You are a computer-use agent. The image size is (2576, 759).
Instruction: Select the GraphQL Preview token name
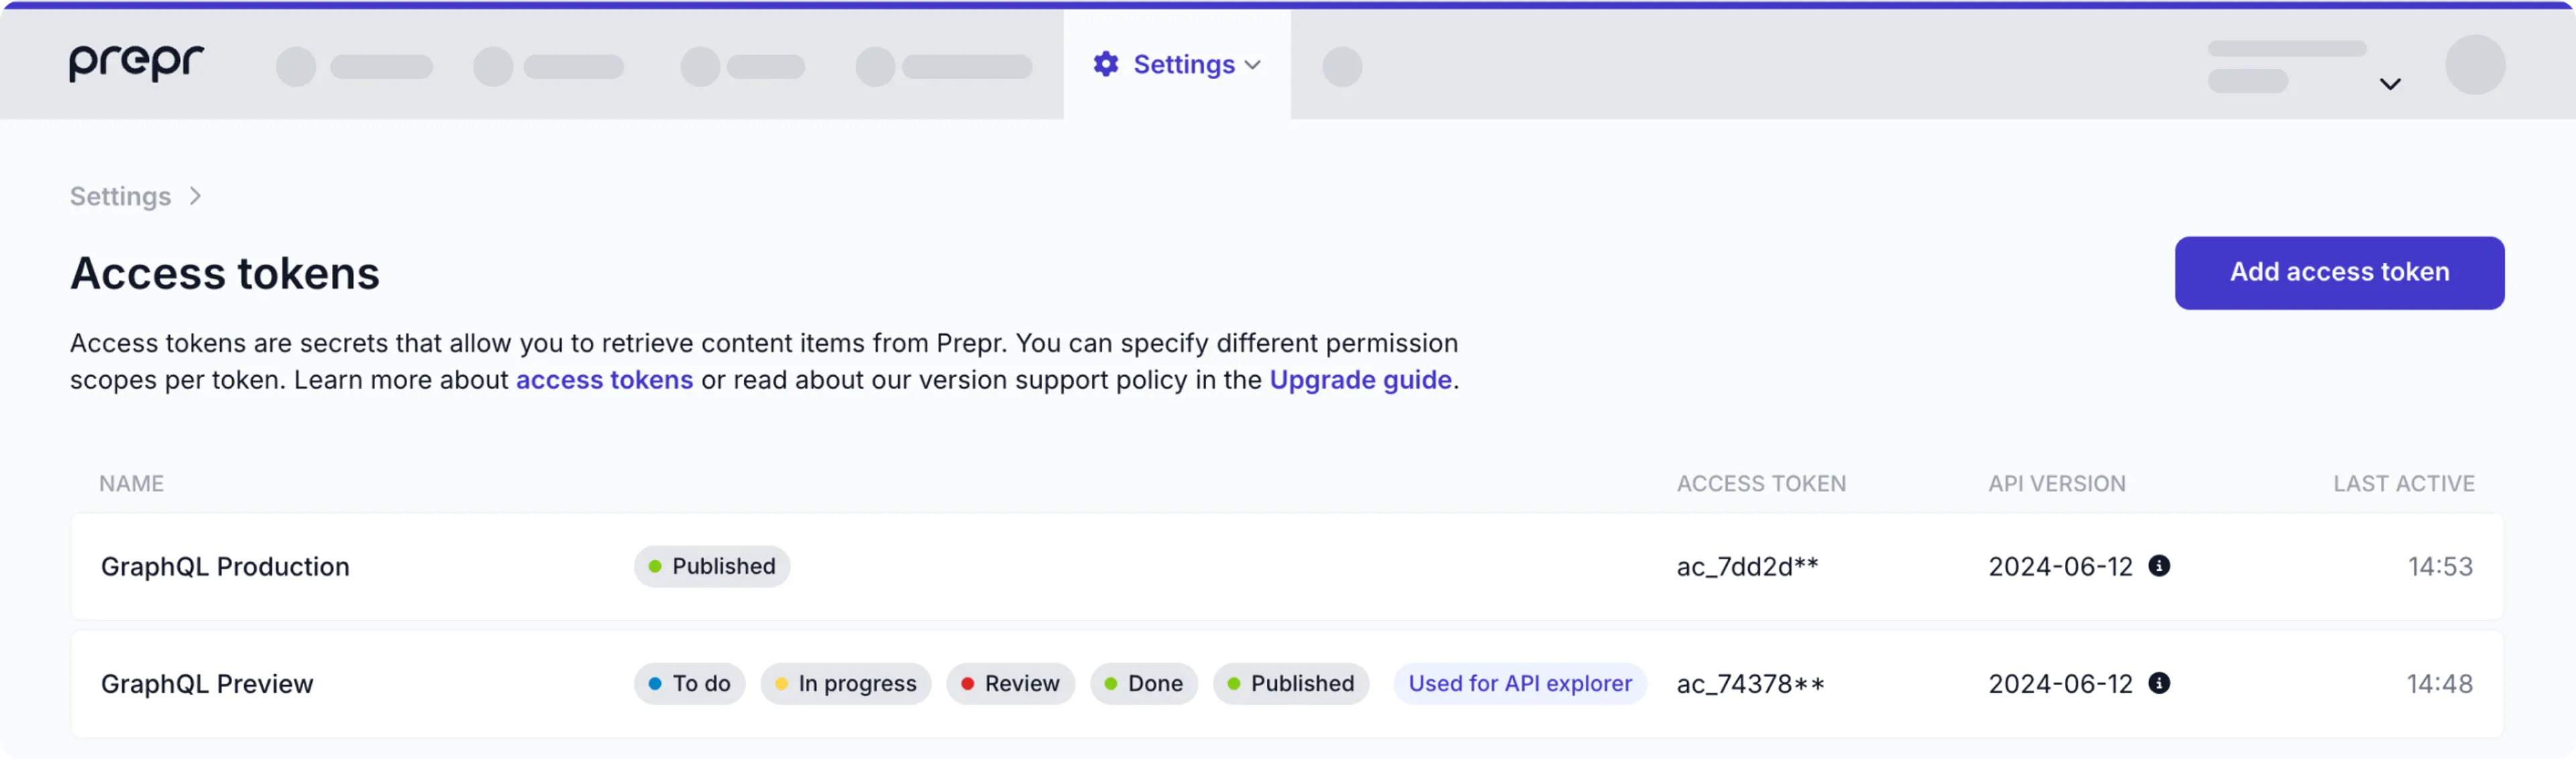tap(207, 684)
